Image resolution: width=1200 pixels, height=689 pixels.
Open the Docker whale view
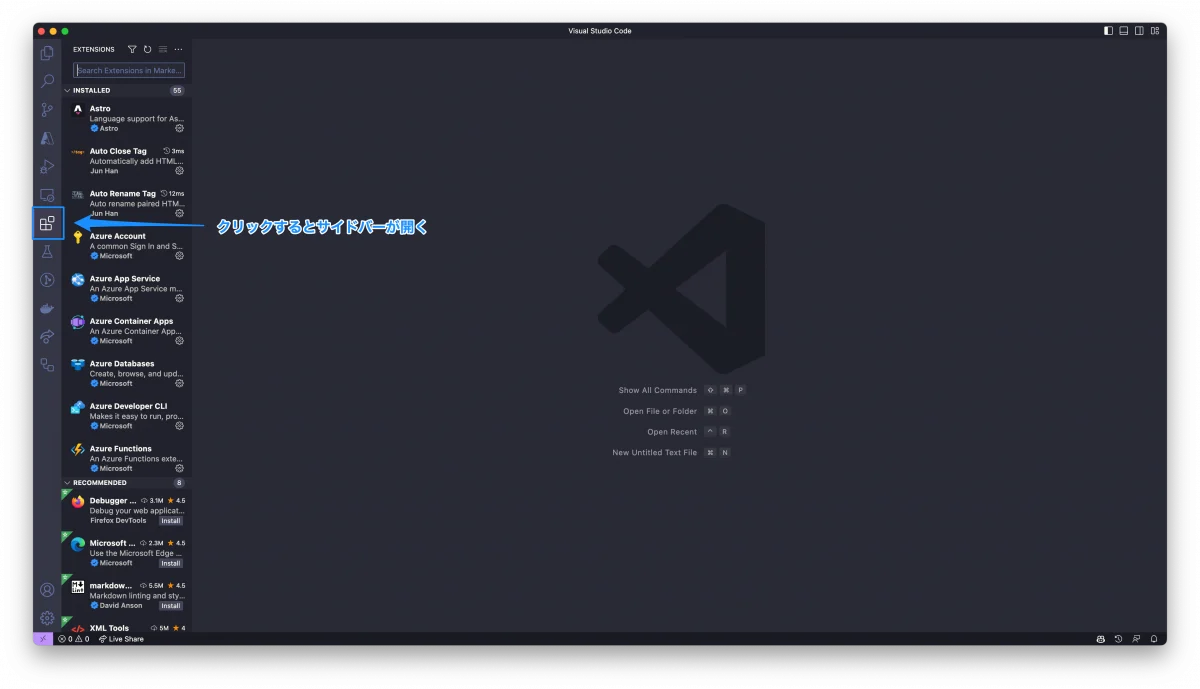point(47,309)
